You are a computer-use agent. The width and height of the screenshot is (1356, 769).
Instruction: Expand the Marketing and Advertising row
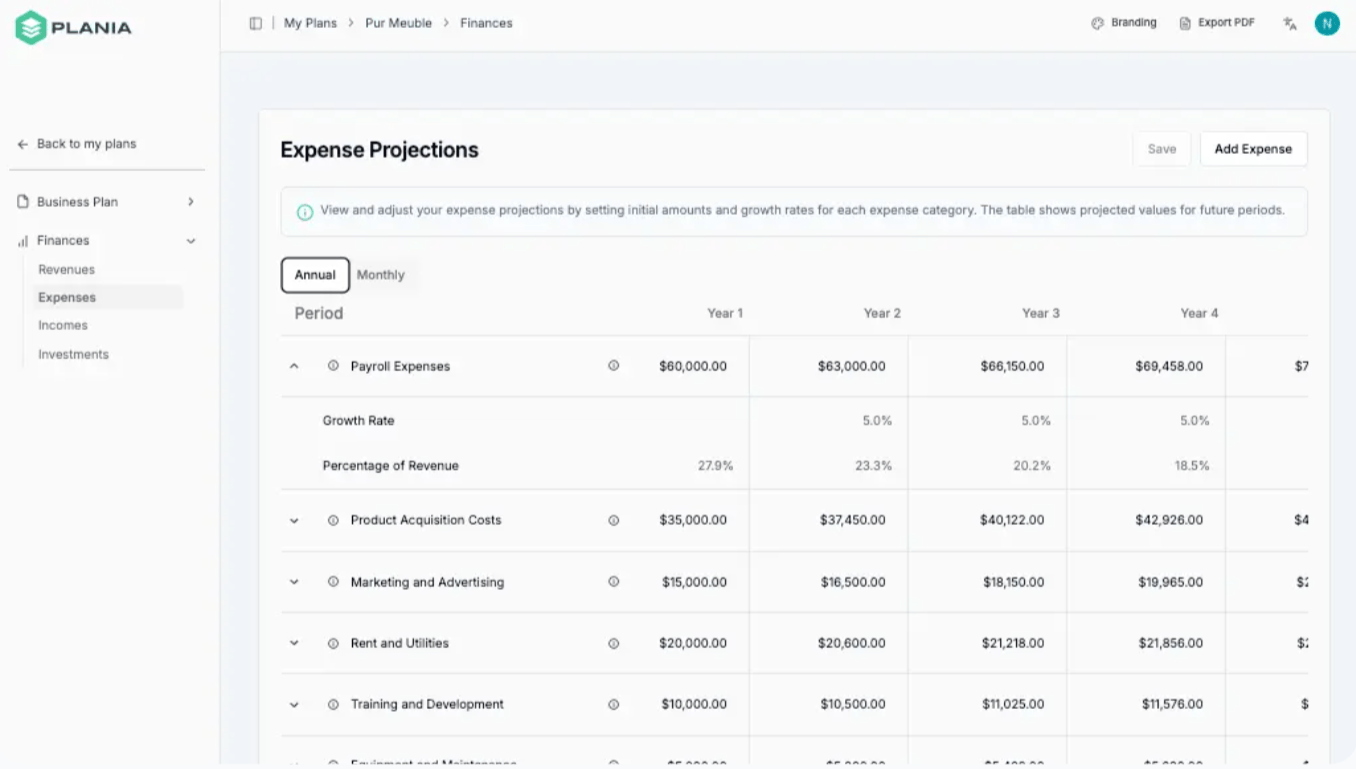tap(294, 582)
